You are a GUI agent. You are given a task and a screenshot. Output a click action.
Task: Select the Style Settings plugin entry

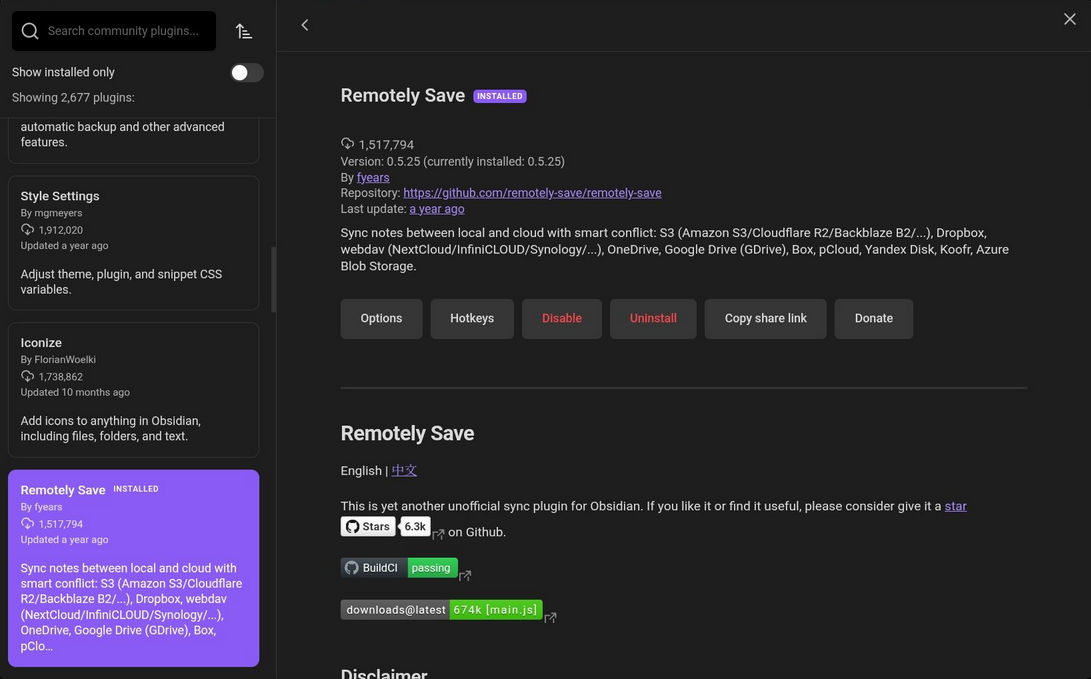pos(134,240)
